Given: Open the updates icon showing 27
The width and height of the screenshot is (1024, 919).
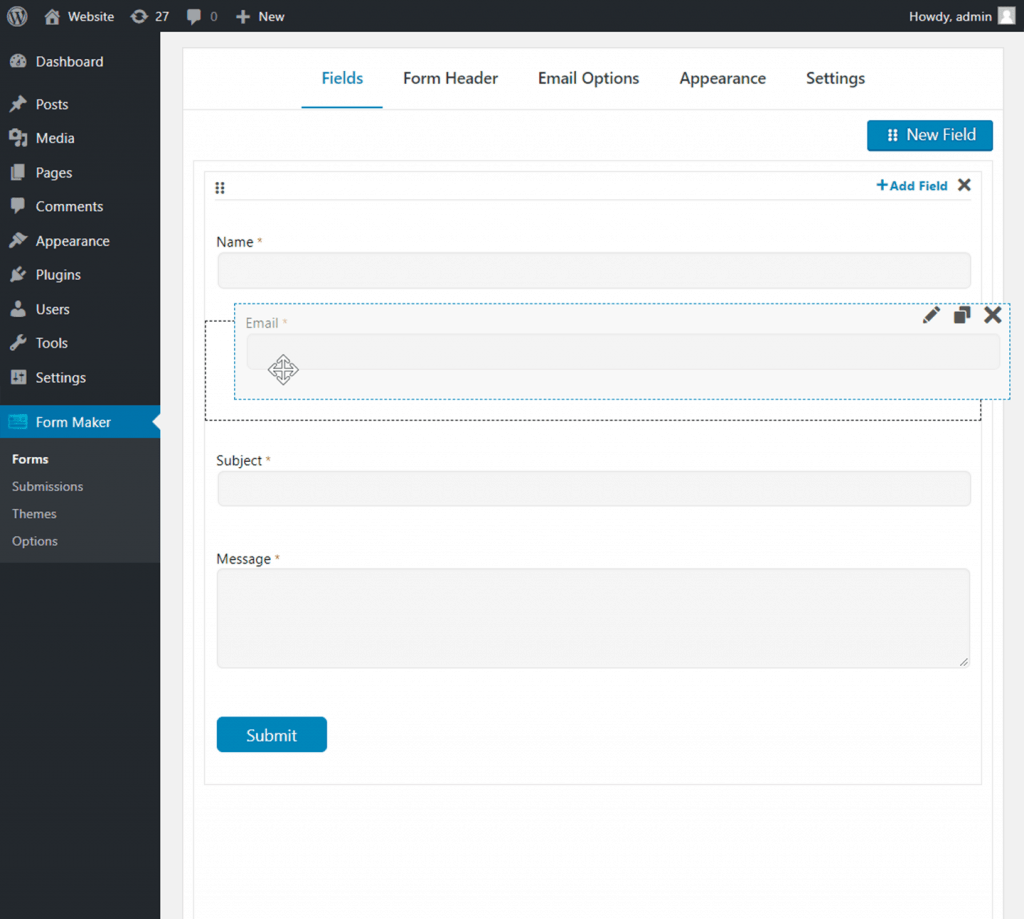Looking at the screenshot, I should coord(150,16).
